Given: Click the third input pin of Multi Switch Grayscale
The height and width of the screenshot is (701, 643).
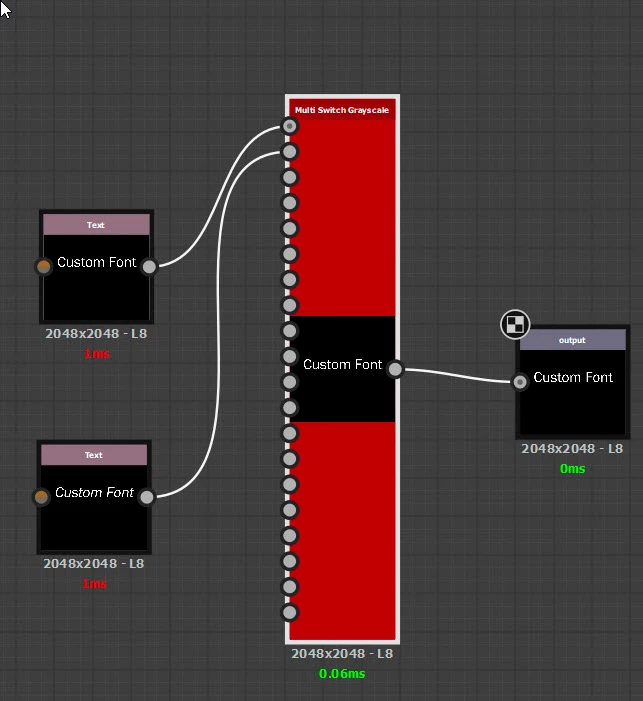Looking at the screenshot, I should coord(290,177).
